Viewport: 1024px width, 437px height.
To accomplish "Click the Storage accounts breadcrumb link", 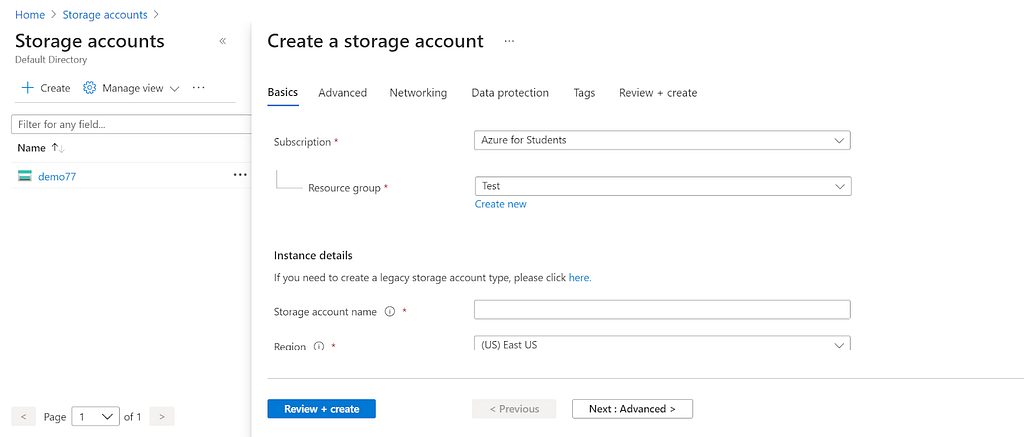I will [105, 14].
